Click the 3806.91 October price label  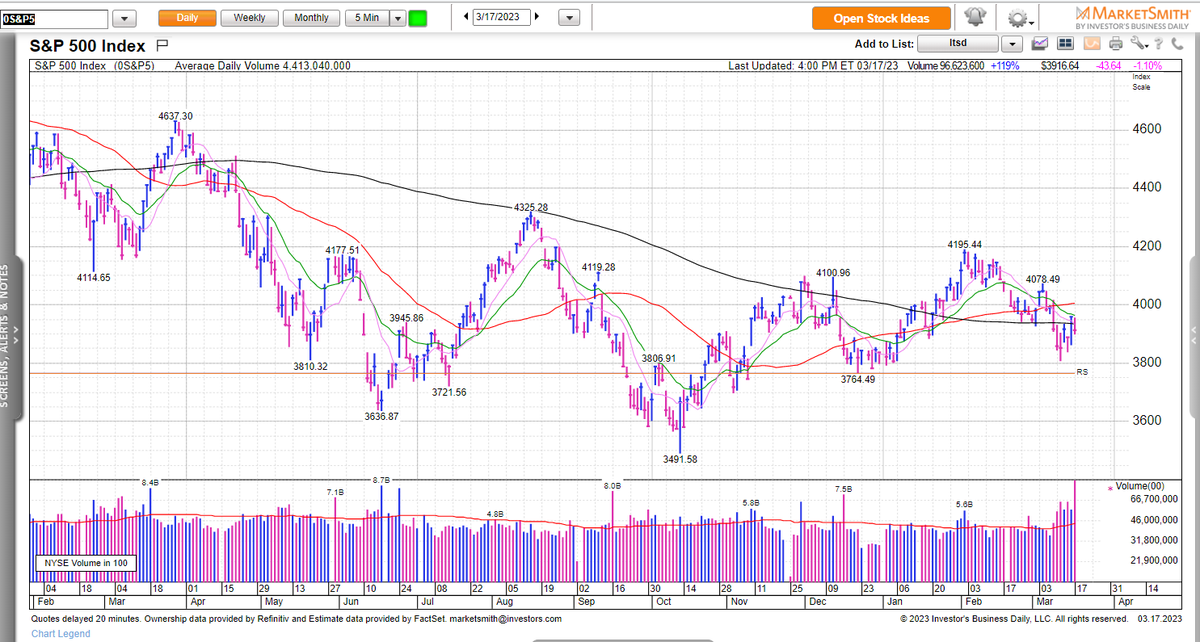658,357
